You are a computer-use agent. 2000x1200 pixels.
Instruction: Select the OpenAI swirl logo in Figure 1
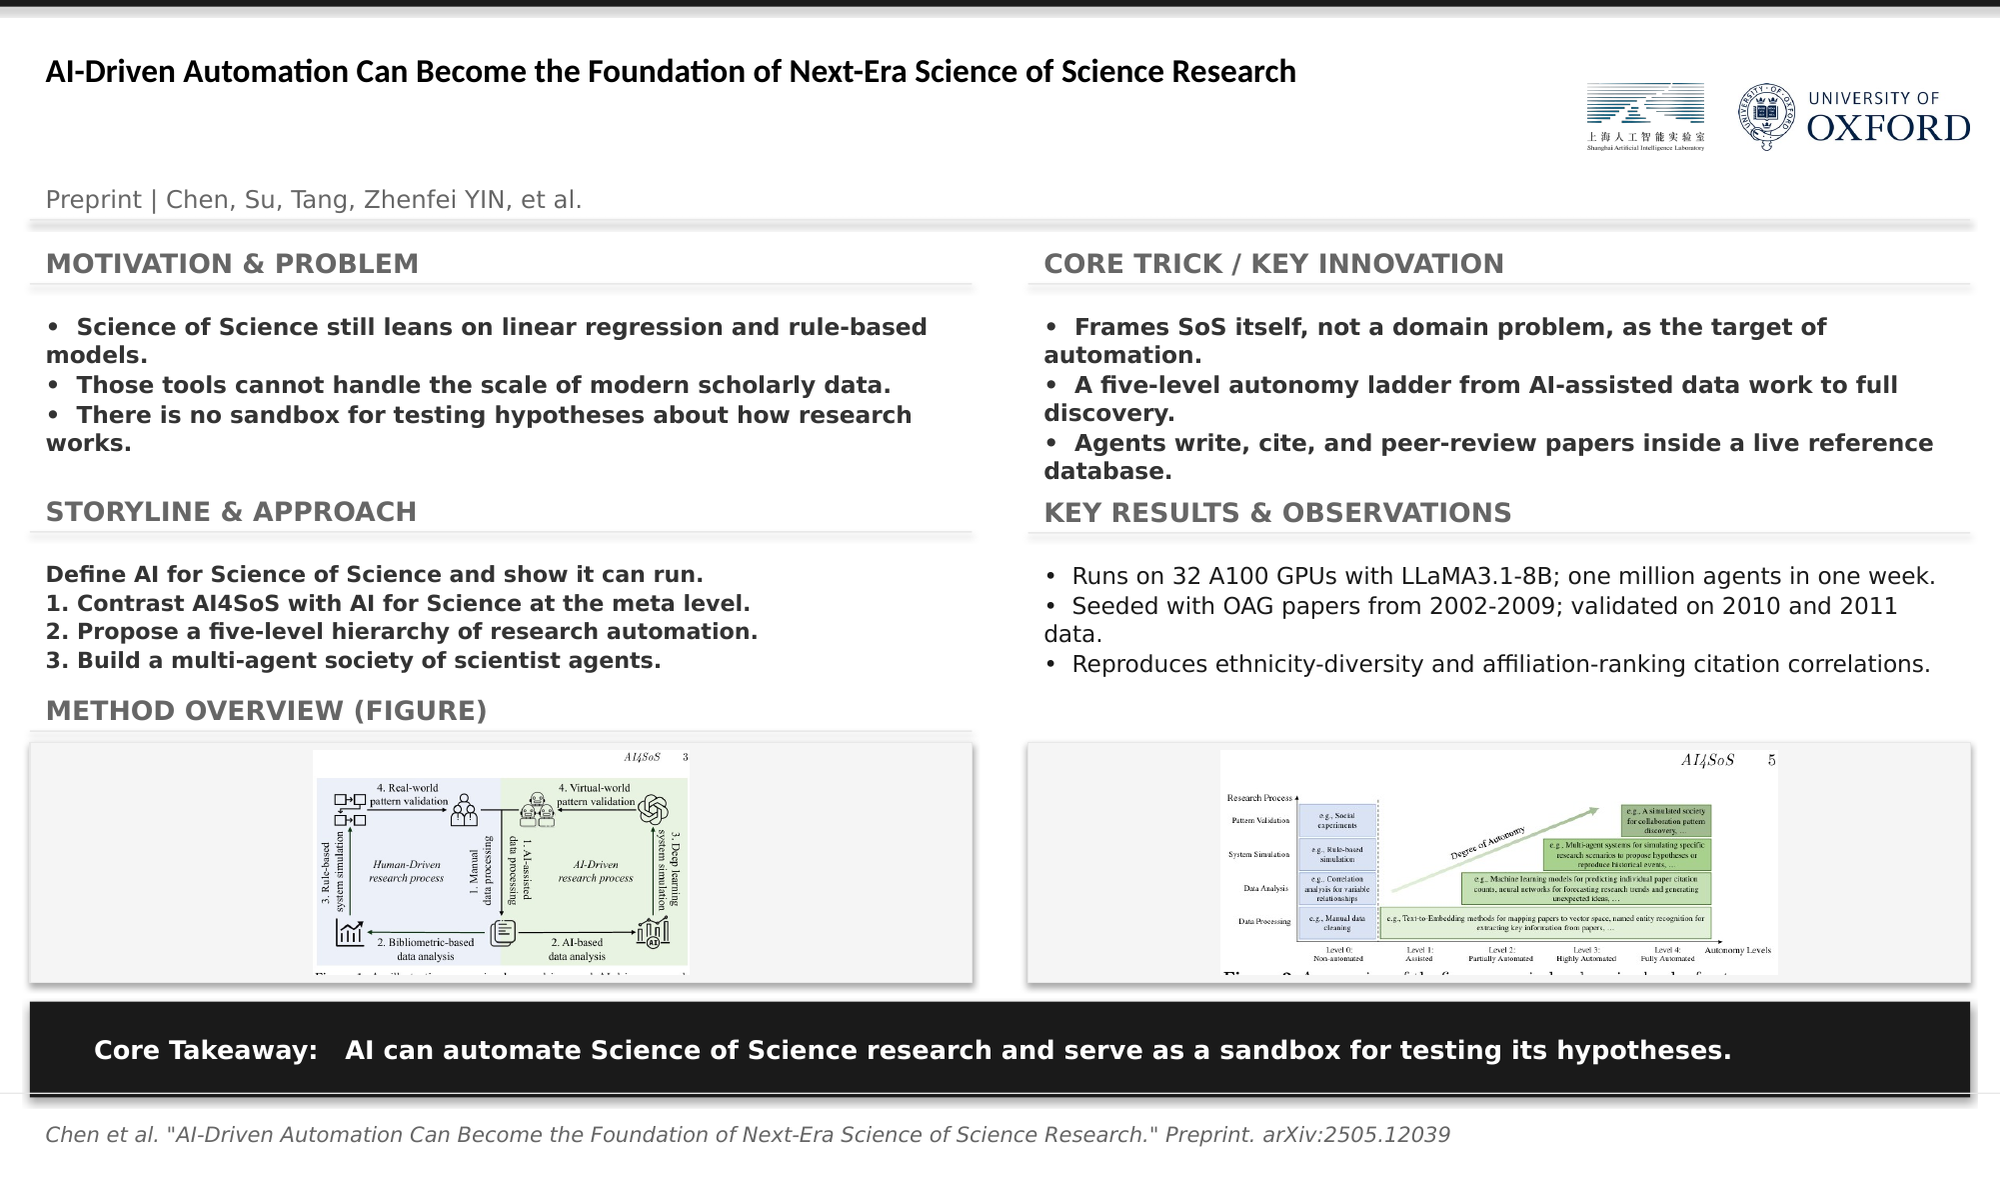653,809
